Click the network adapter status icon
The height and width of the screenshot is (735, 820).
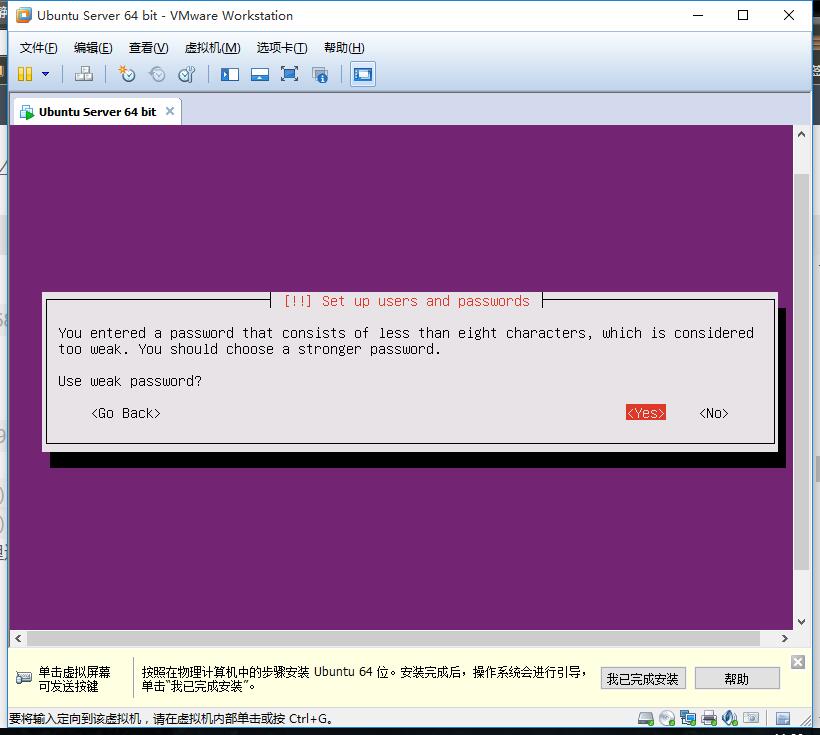click(688, 718)
